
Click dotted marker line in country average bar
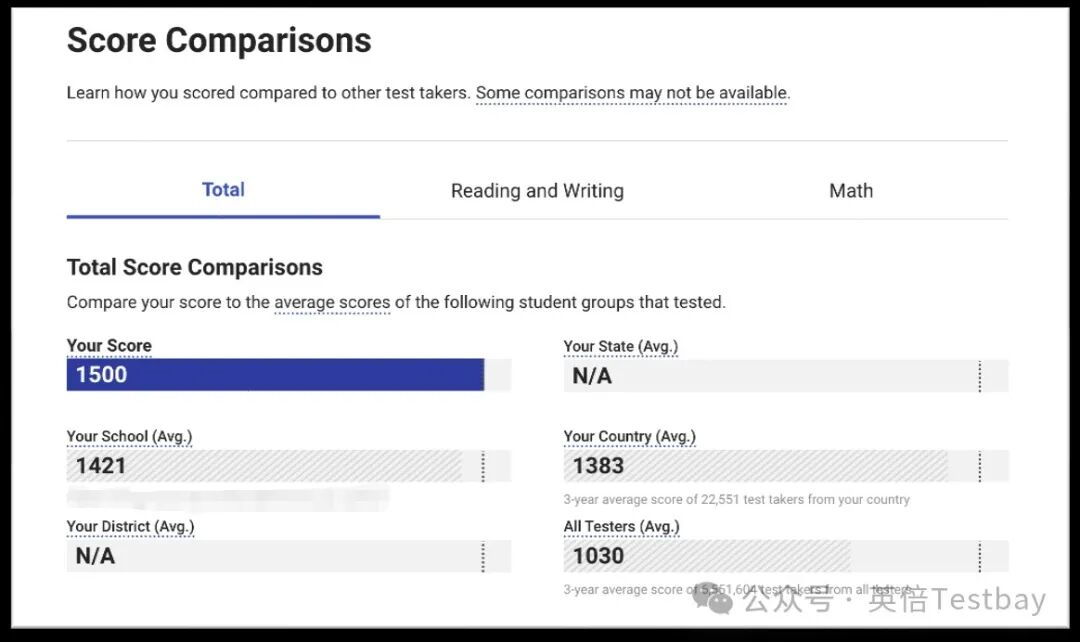tap(979, 466)
